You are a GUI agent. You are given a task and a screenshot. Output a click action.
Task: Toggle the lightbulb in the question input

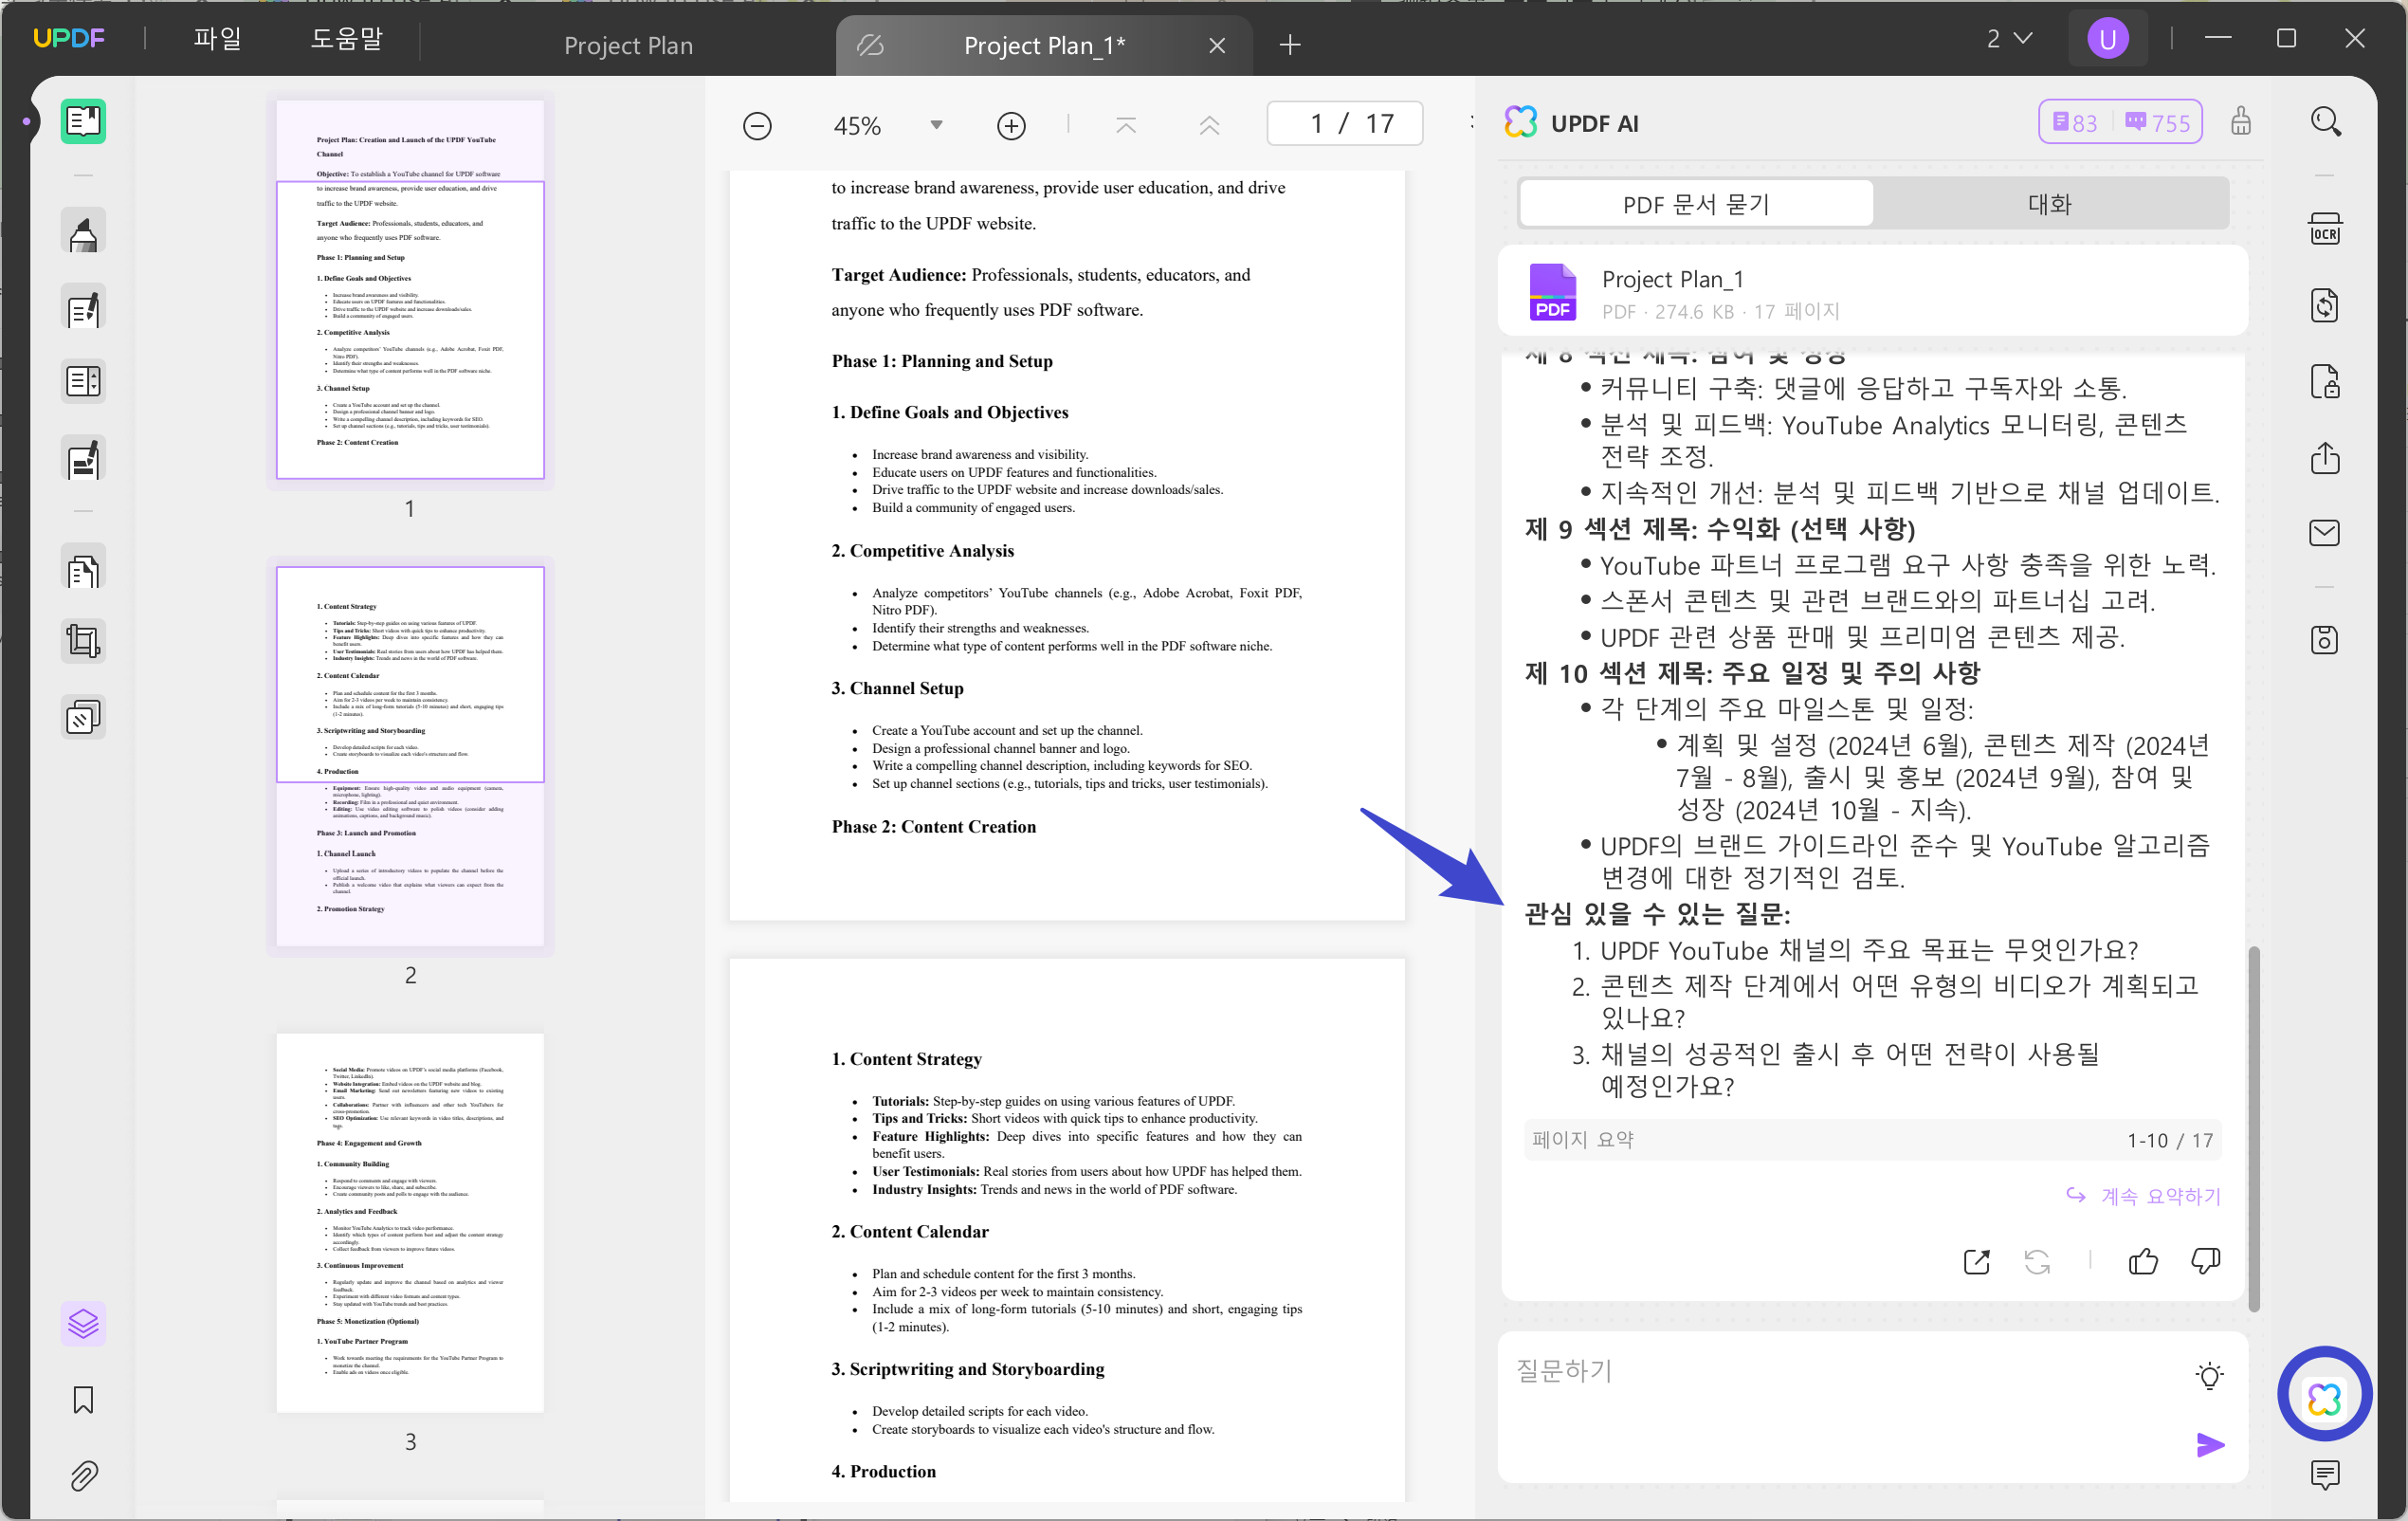2209,1375
